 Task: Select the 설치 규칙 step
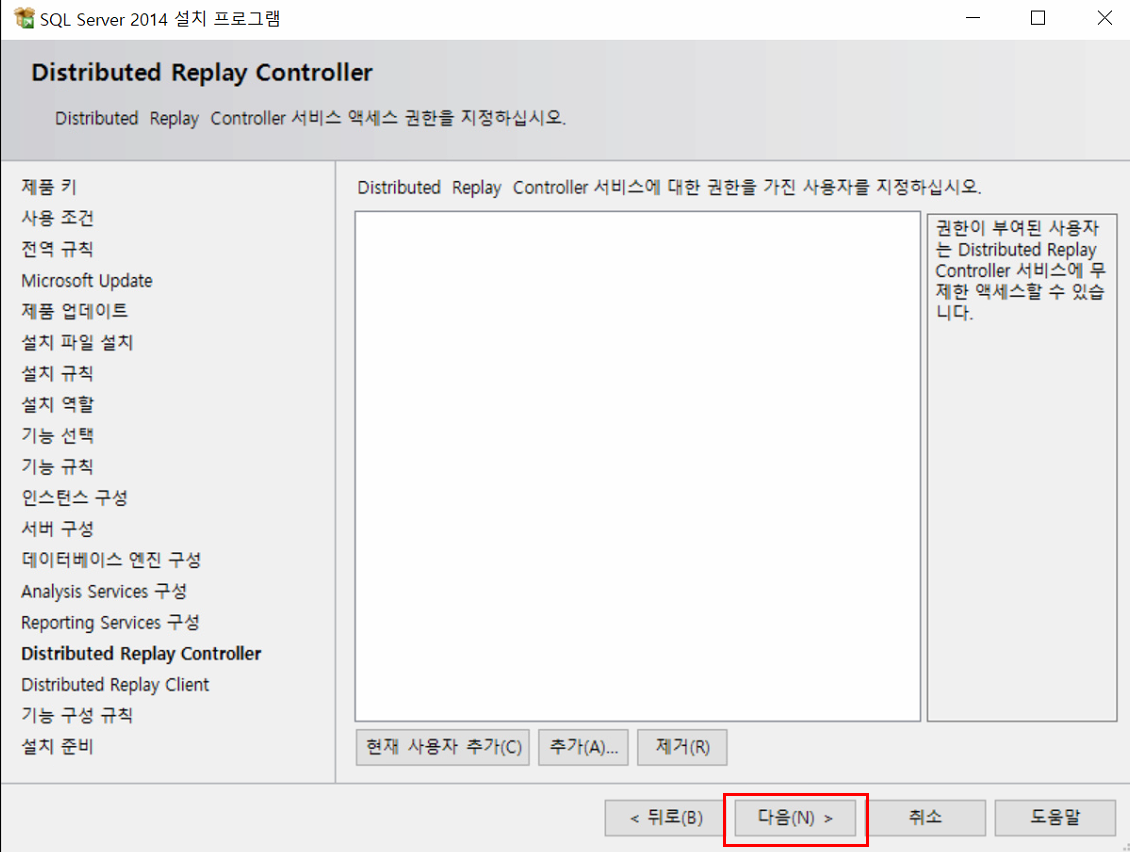coord(58,373)
